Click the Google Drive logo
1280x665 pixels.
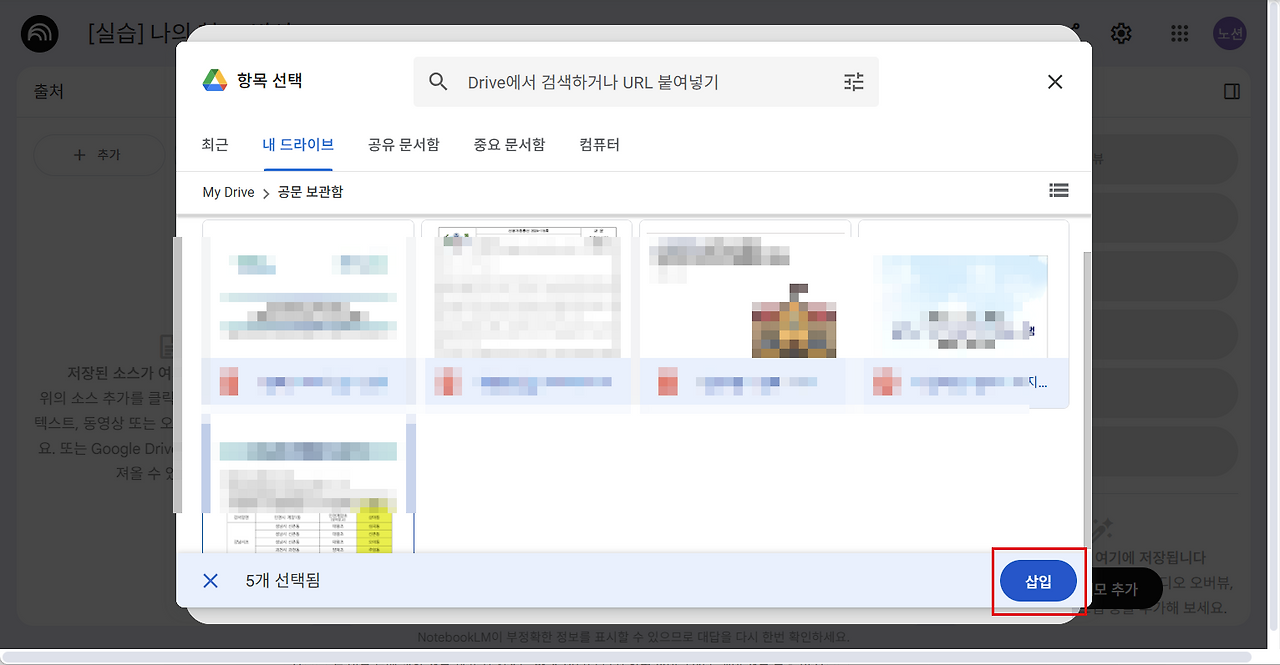tap(215, 81)
